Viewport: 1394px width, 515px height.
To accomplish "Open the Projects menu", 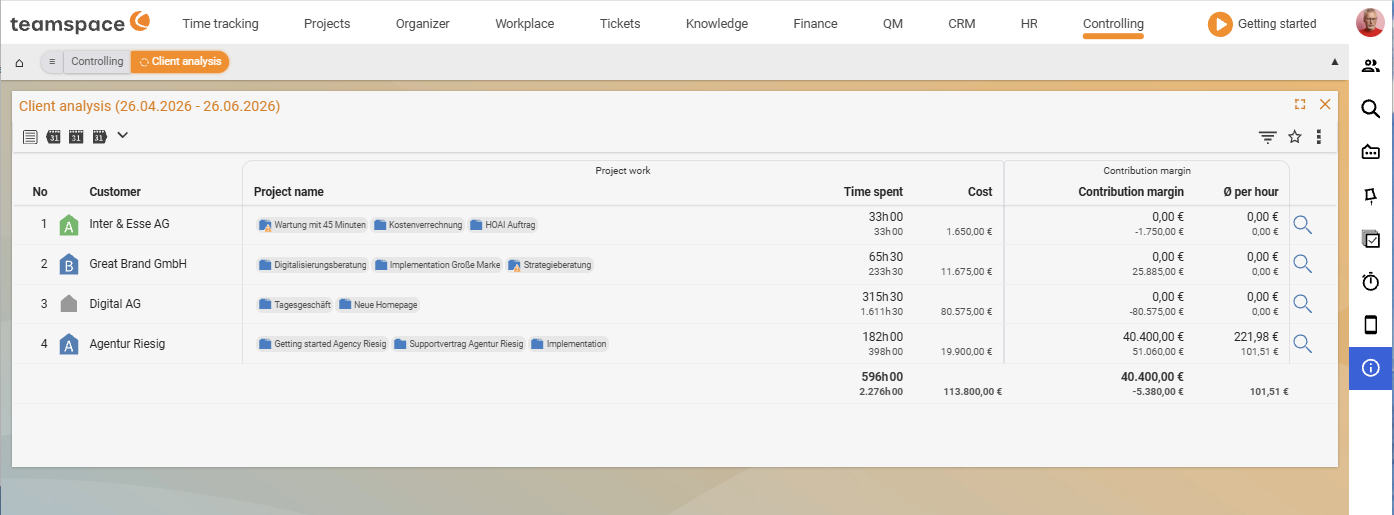I will 327,23.
